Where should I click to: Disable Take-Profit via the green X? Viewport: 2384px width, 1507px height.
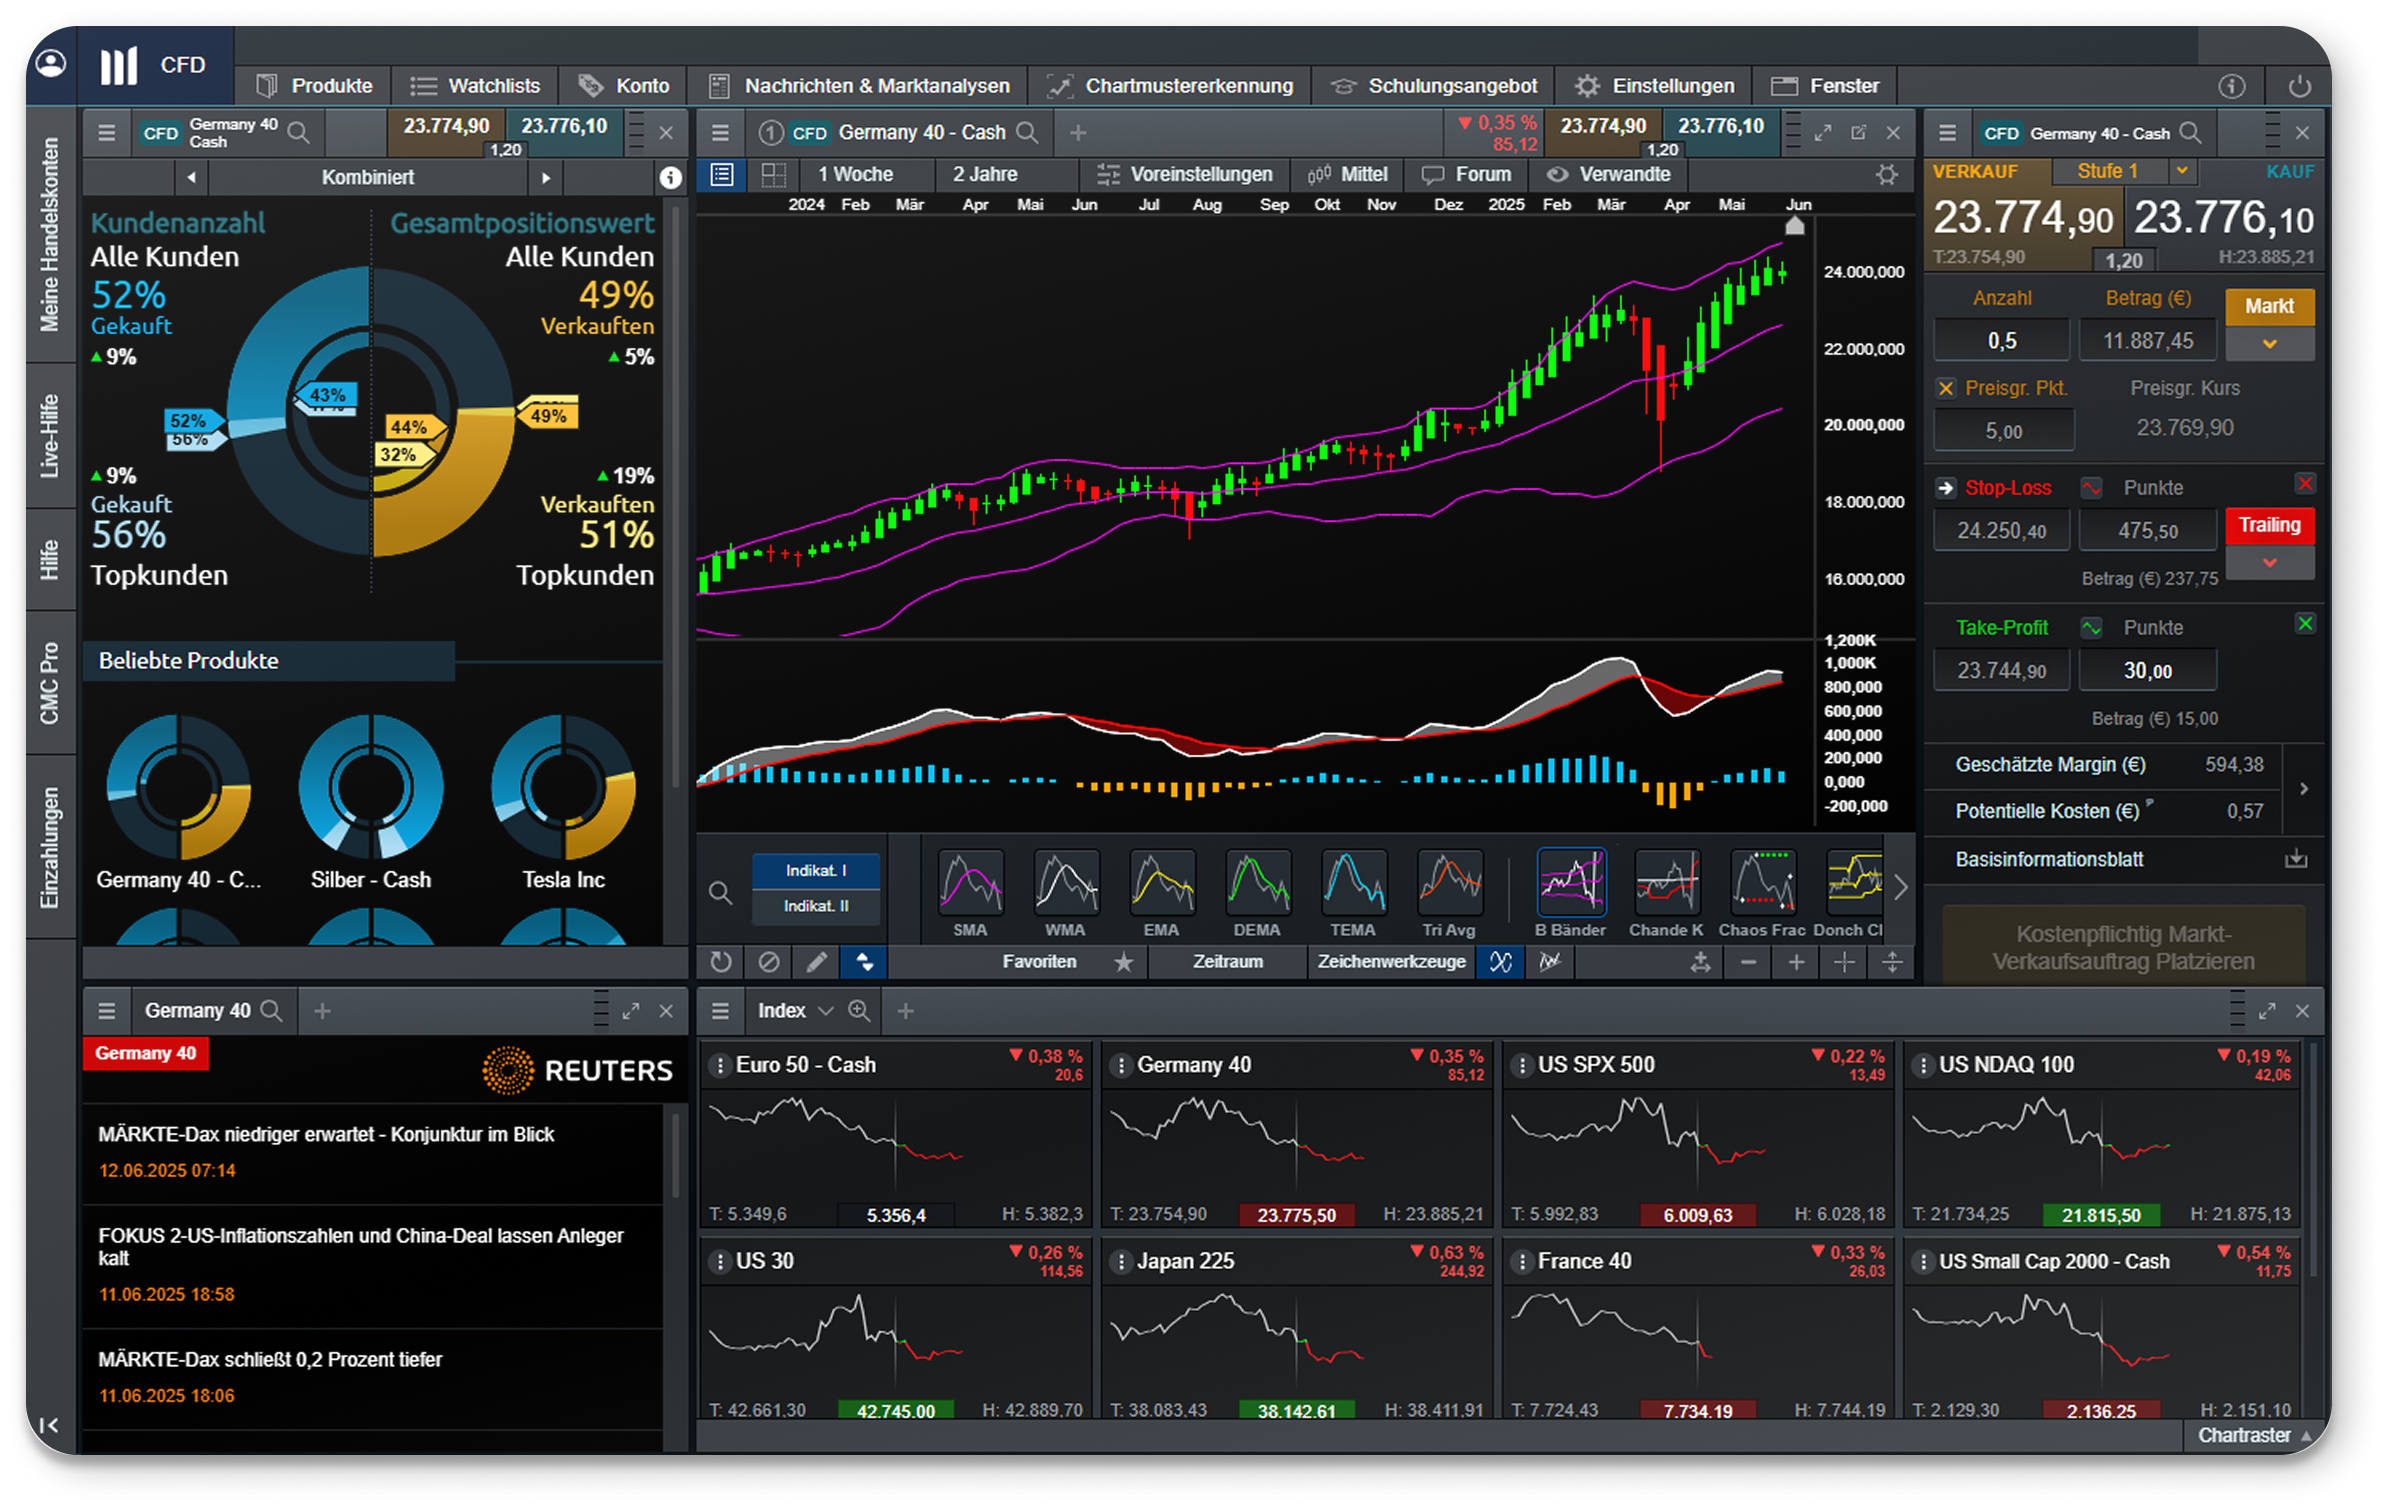[x=2306, y=622]
